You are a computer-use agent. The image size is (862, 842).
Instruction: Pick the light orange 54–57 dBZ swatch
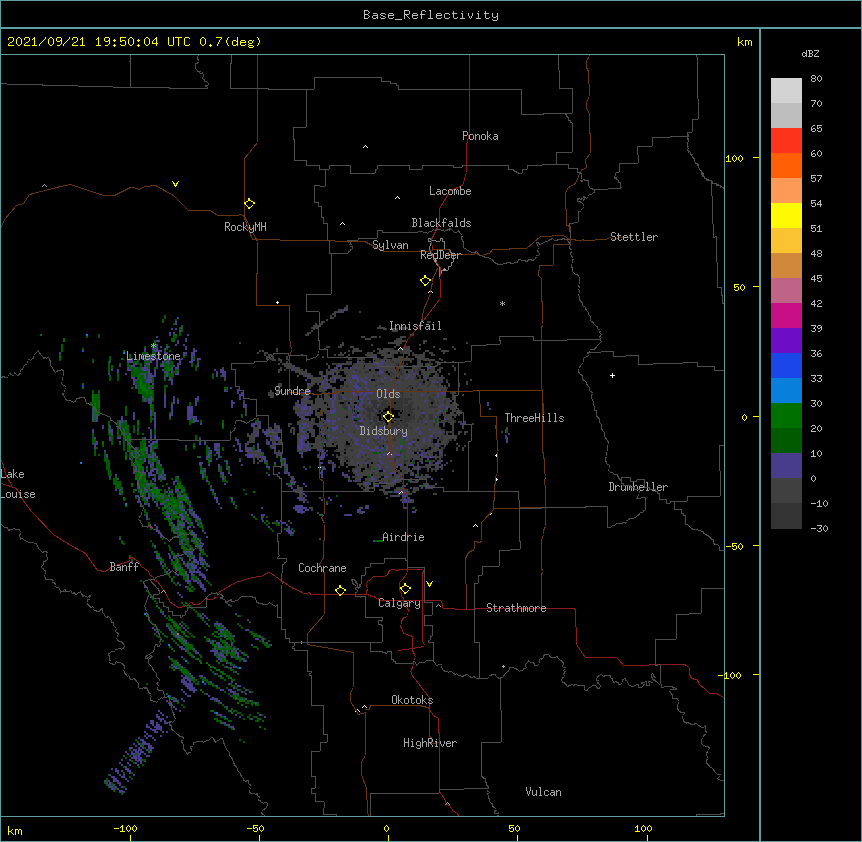pos(786,191)
